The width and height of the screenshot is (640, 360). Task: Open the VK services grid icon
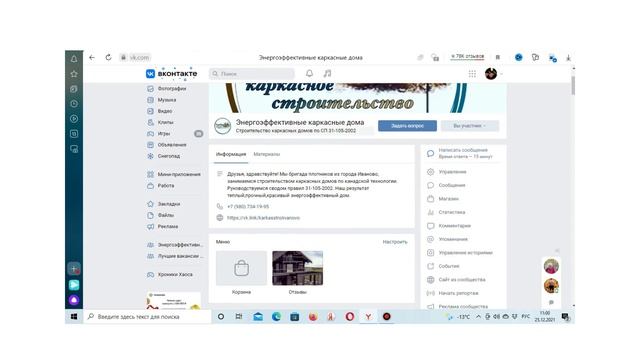(472, 74)
